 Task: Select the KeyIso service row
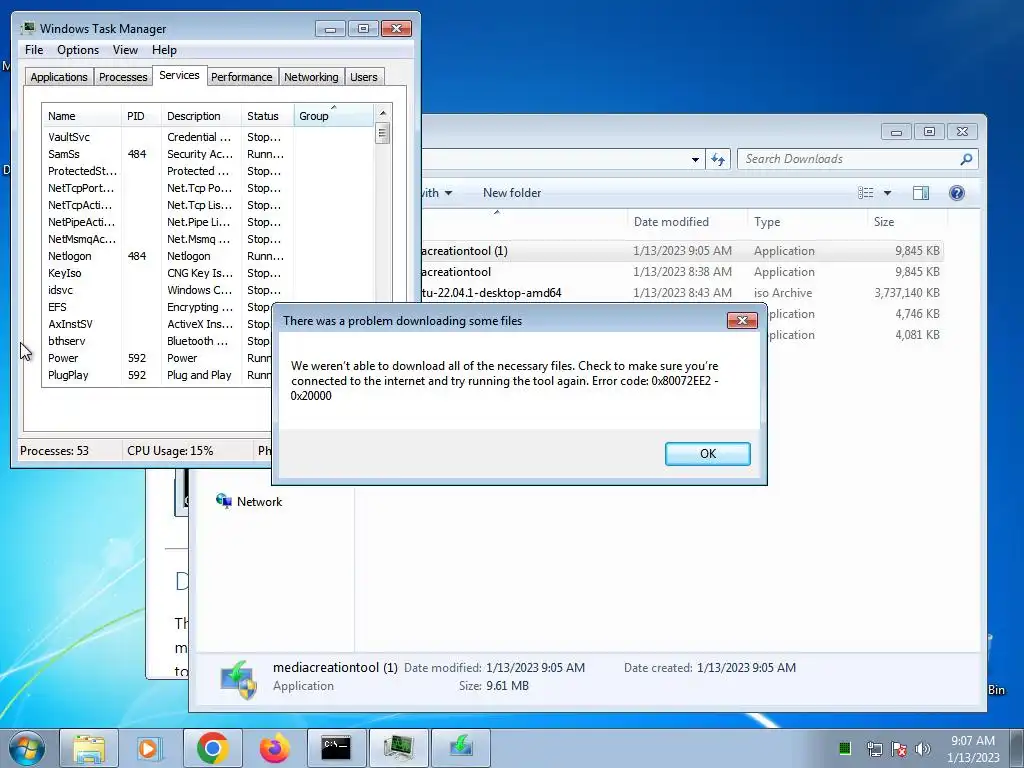pos(208,273)
